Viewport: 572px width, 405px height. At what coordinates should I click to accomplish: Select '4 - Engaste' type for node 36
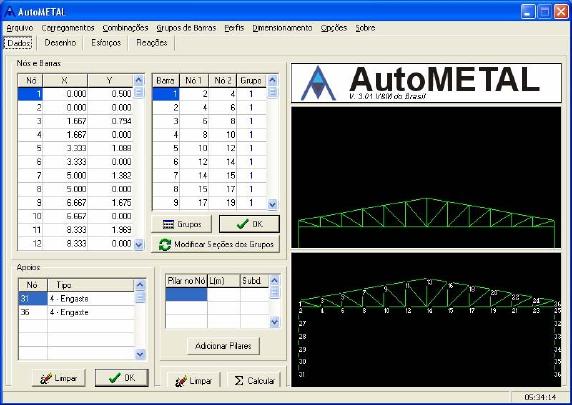pos(91,312)
